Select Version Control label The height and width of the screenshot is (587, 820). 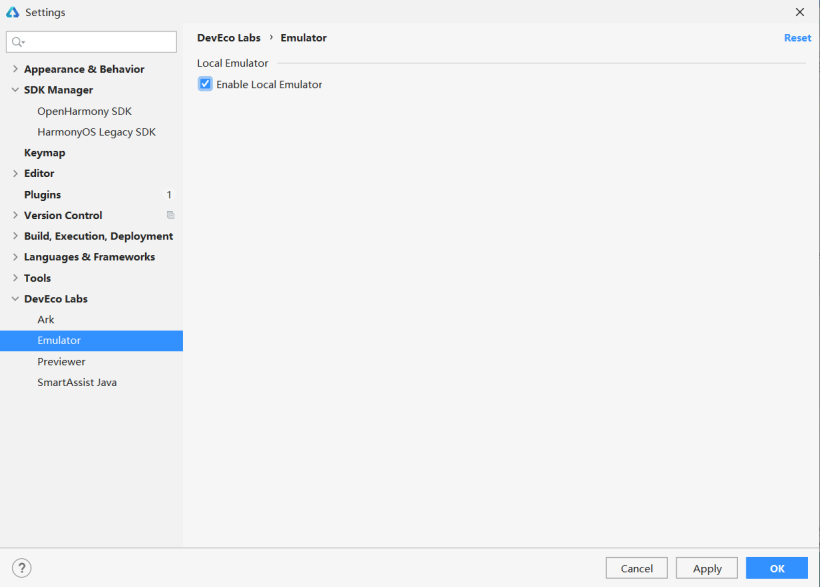point(63,215)
